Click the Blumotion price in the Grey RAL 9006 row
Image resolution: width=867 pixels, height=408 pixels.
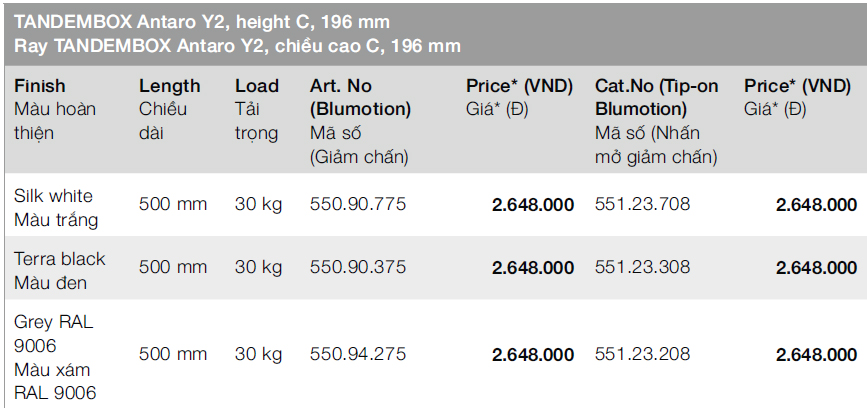tap(533, 355)
